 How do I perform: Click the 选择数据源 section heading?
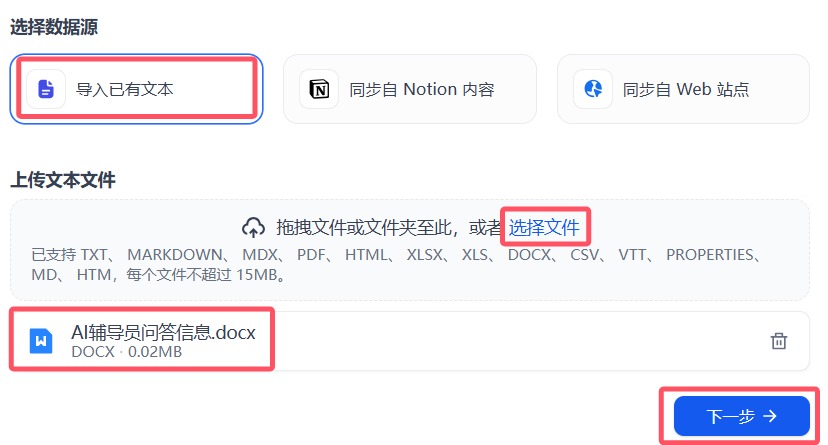click(54, 26)
